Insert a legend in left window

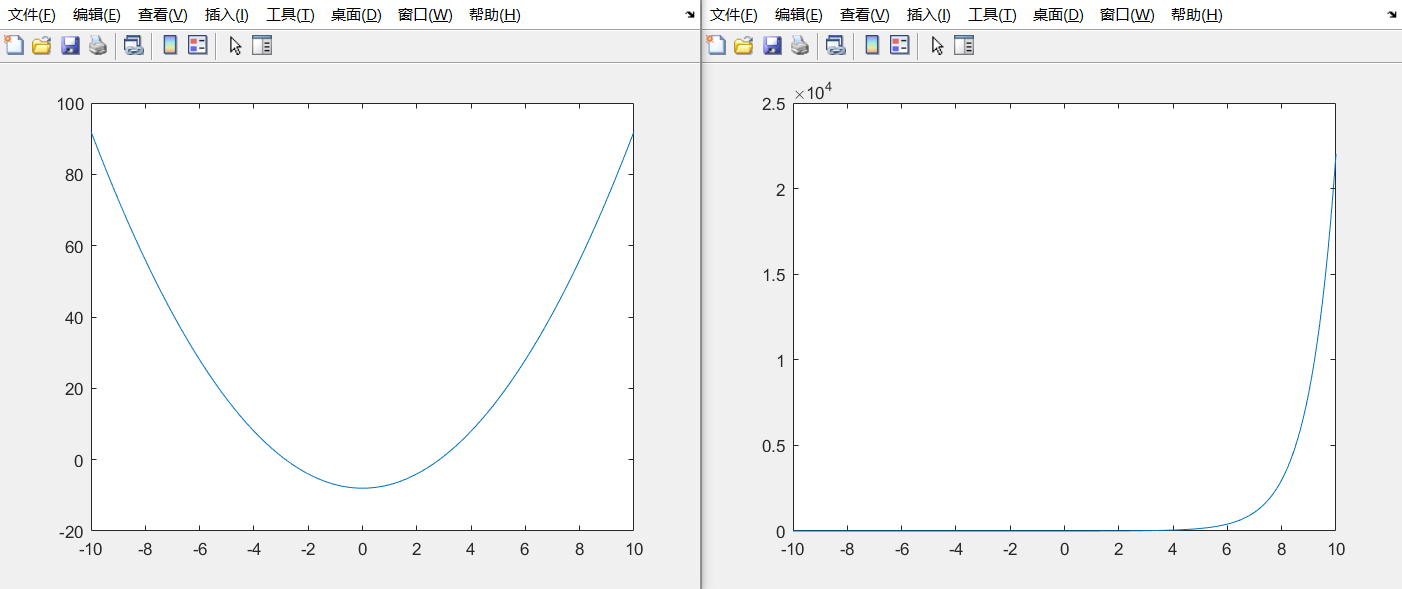(198, 45)
